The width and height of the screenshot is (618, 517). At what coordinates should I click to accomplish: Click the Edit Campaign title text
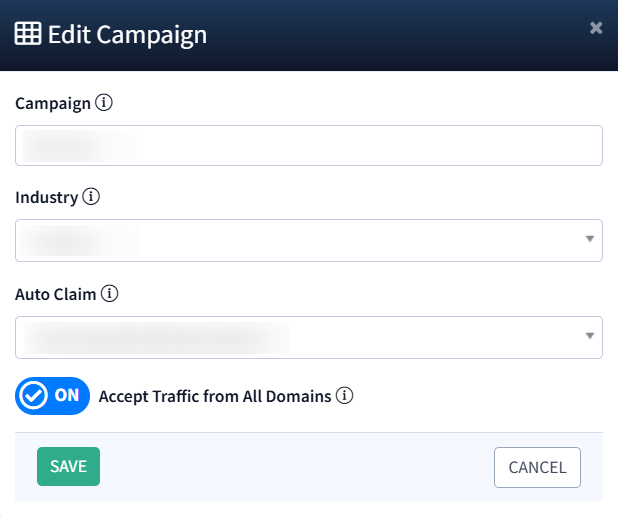tap(127, 34)
